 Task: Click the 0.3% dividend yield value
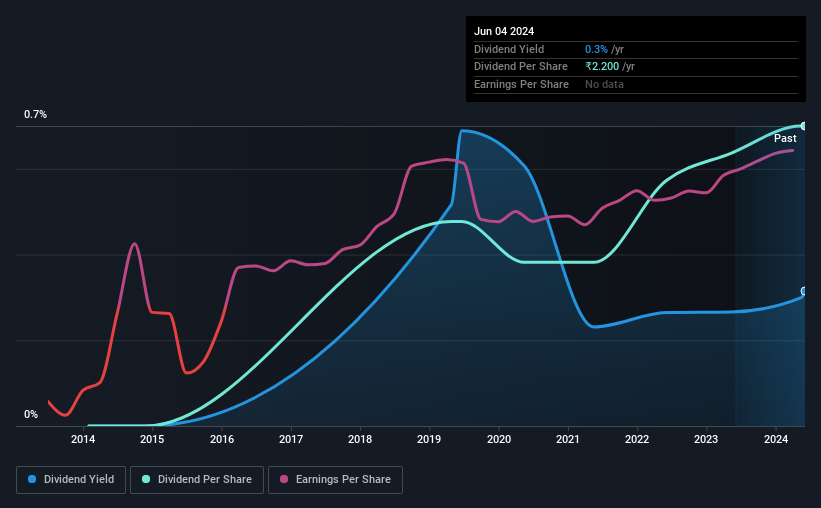pyautogui.click(x=596, y=49)
